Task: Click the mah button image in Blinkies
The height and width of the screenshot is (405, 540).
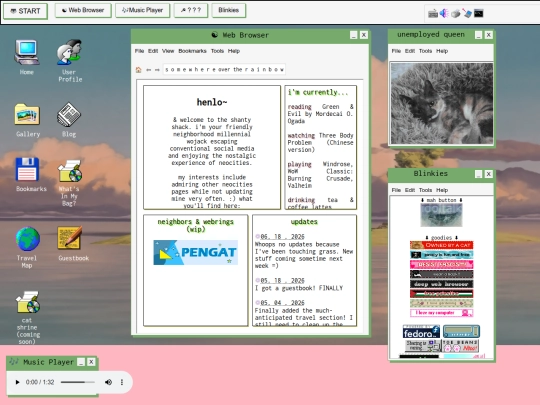Action: click(442, 215)
